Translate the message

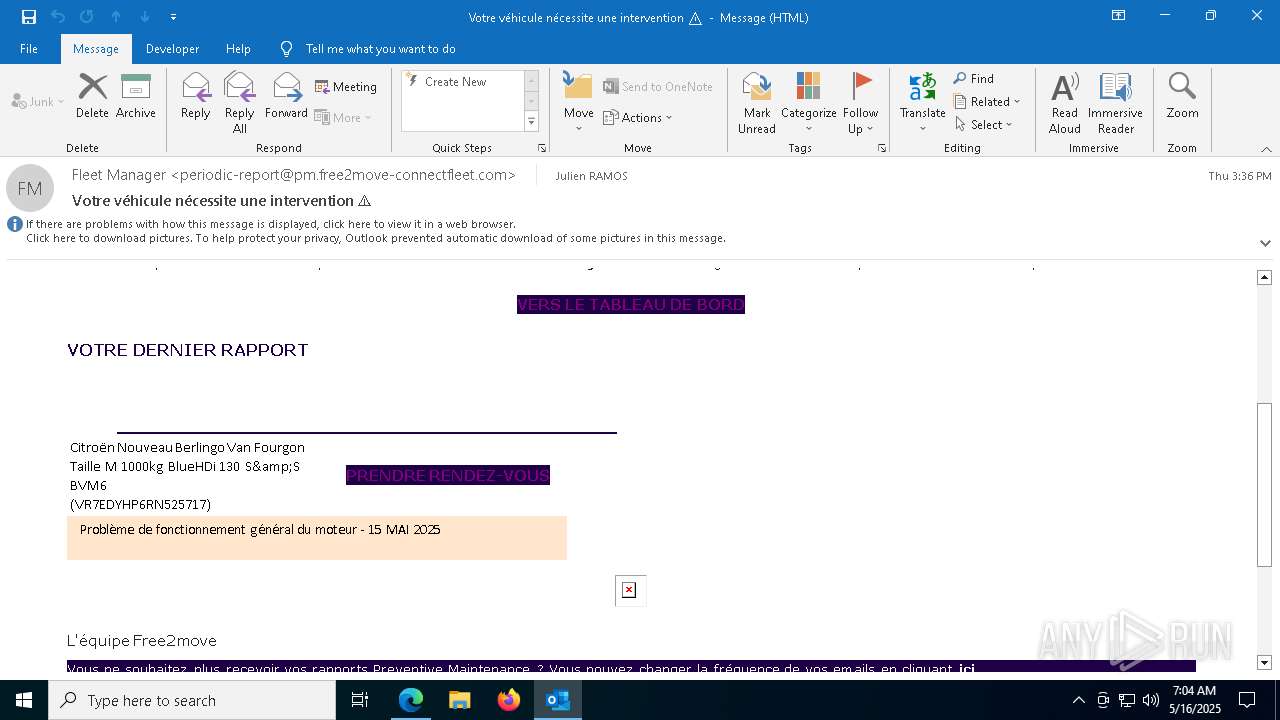pos(922,102)
